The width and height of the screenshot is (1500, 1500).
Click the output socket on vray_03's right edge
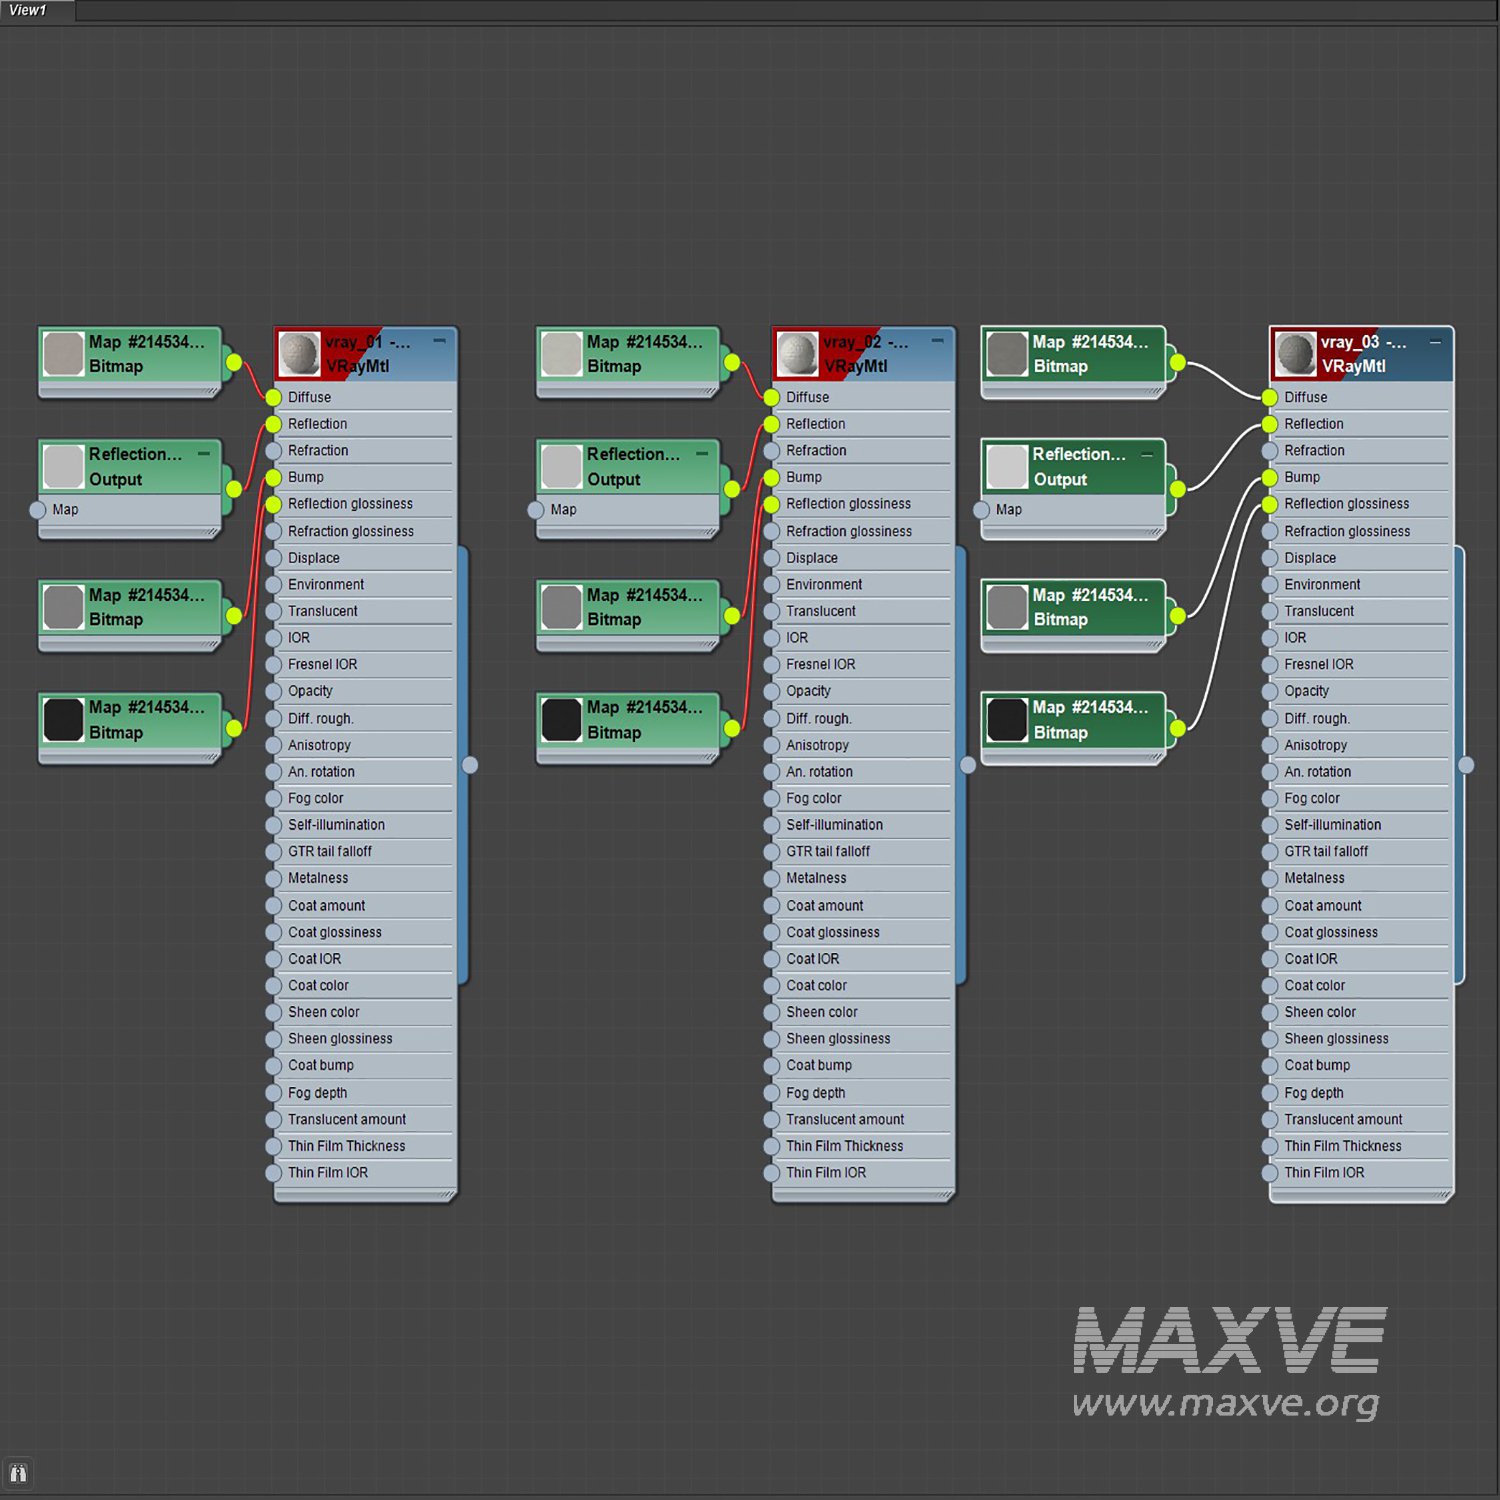click(x=1466, y=765)
